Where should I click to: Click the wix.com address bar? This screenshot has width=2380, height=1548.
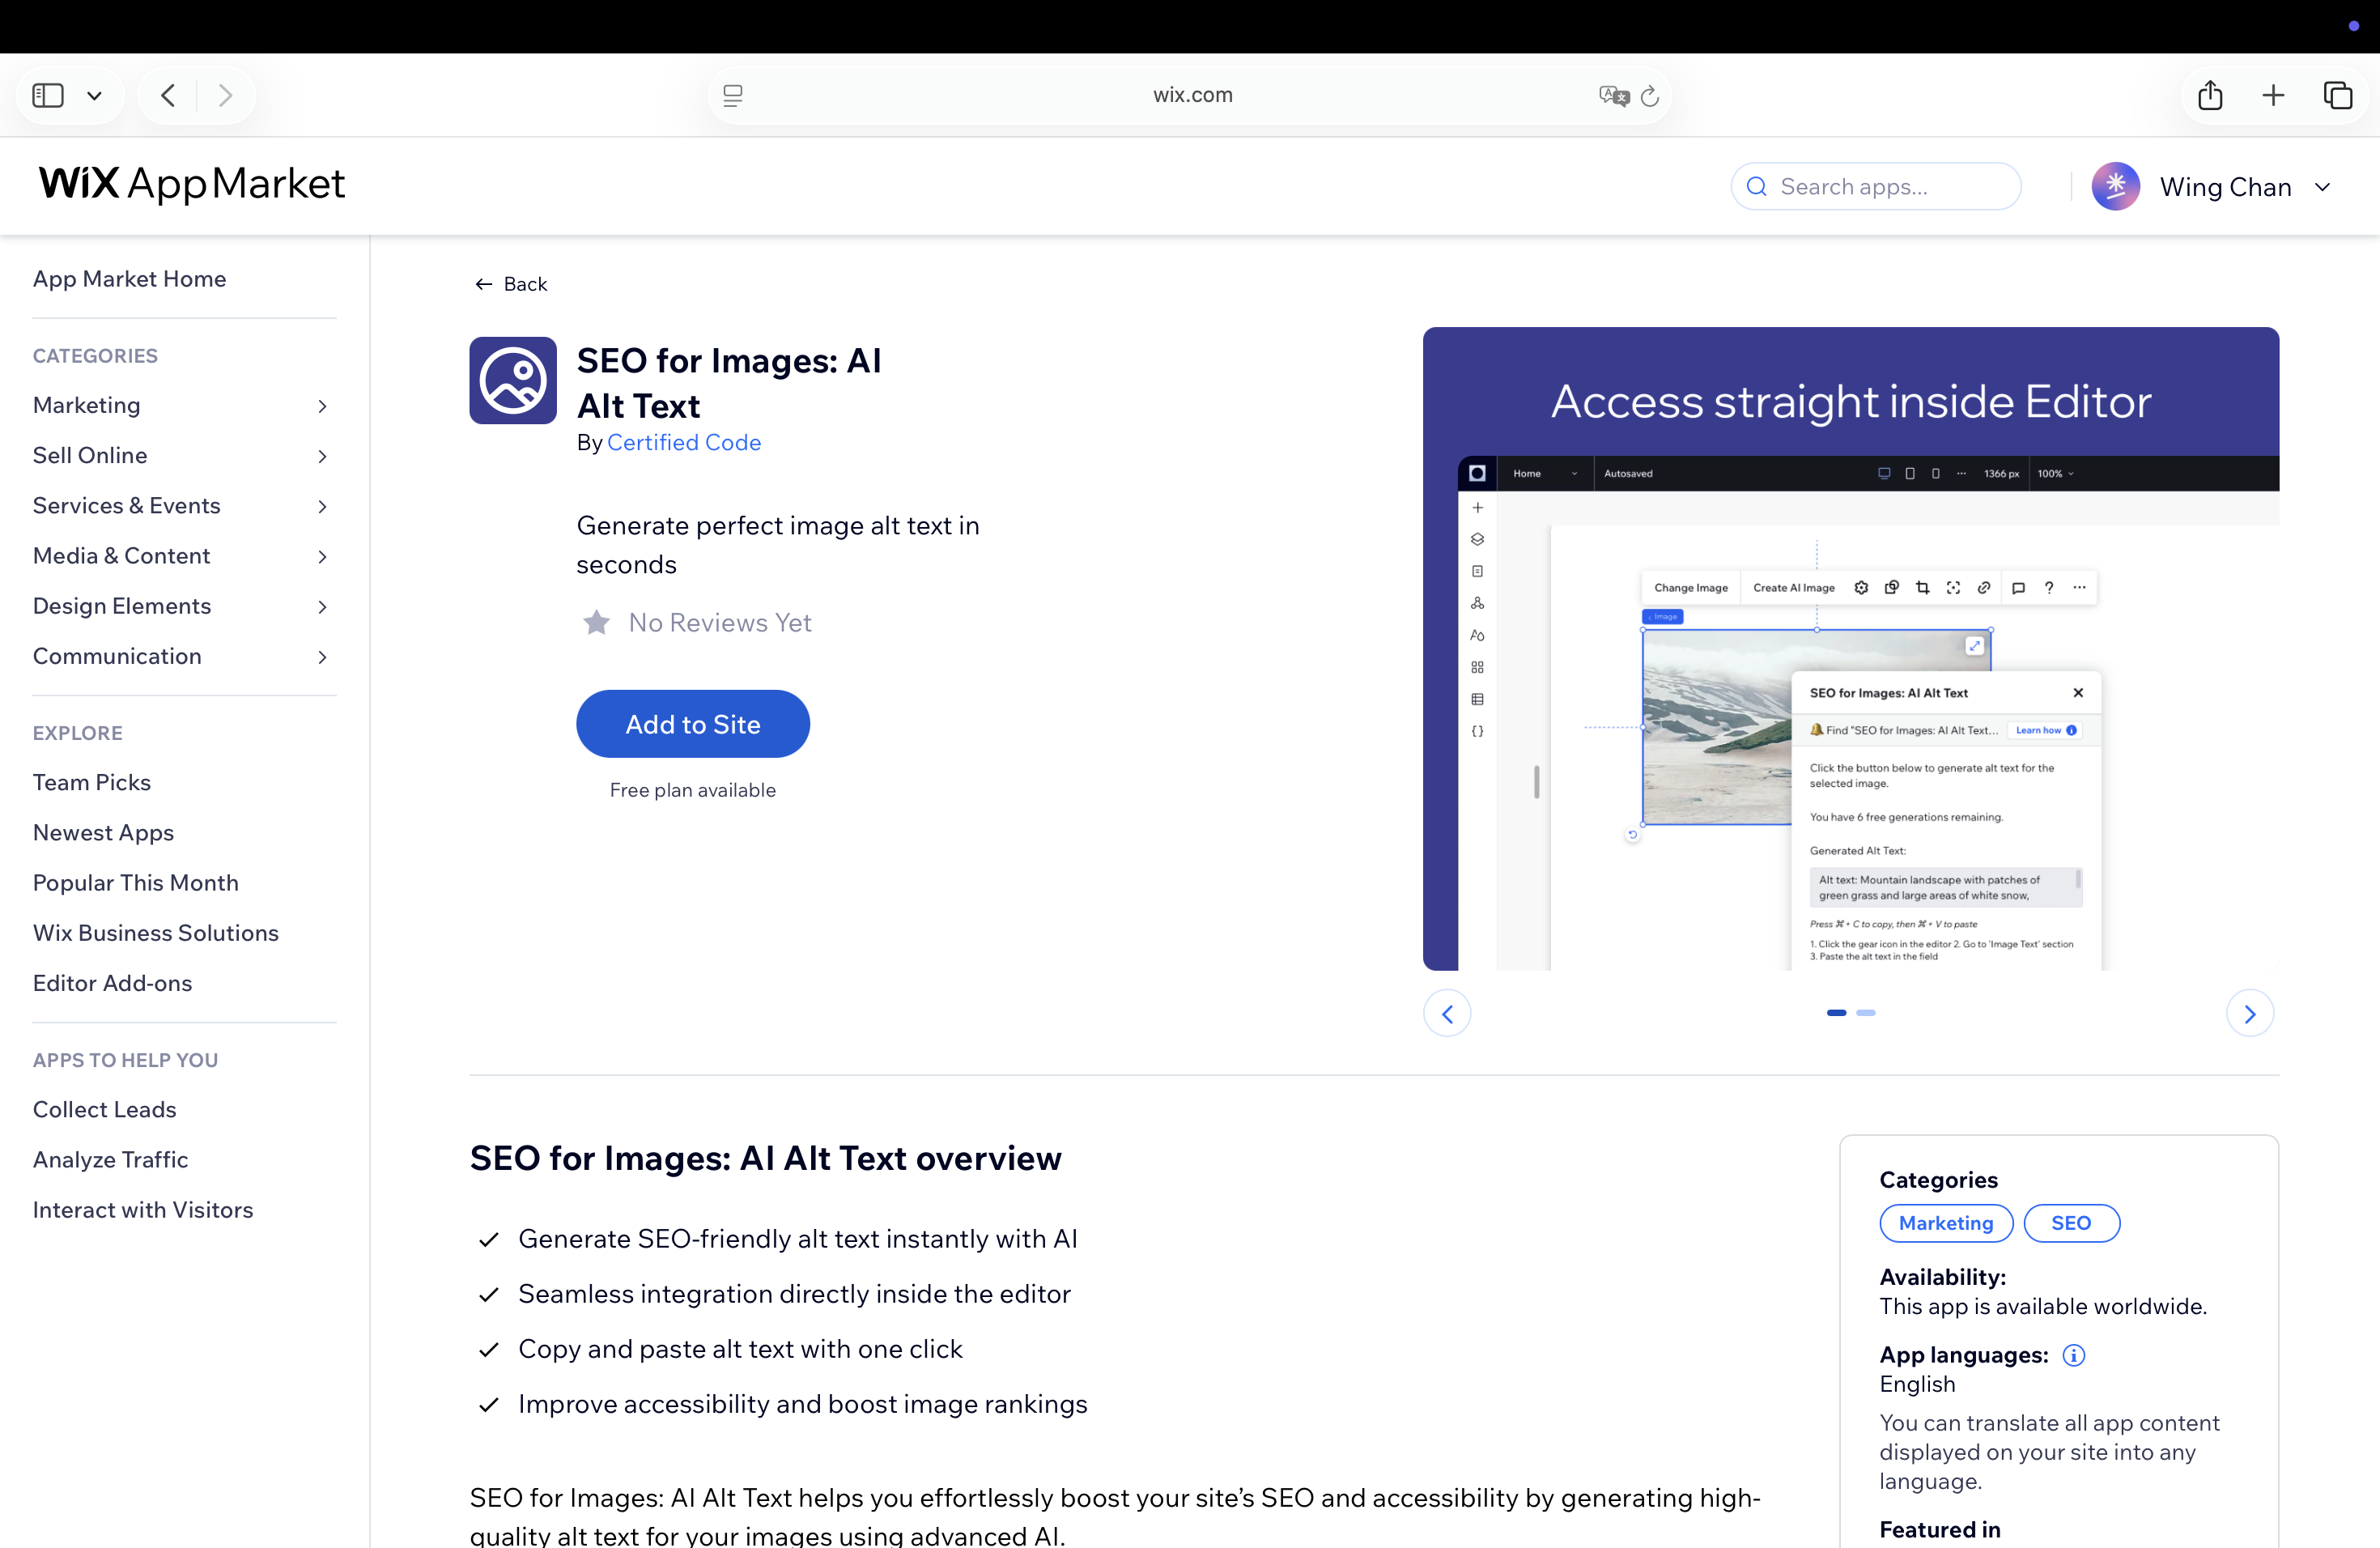click(1190, 95)
